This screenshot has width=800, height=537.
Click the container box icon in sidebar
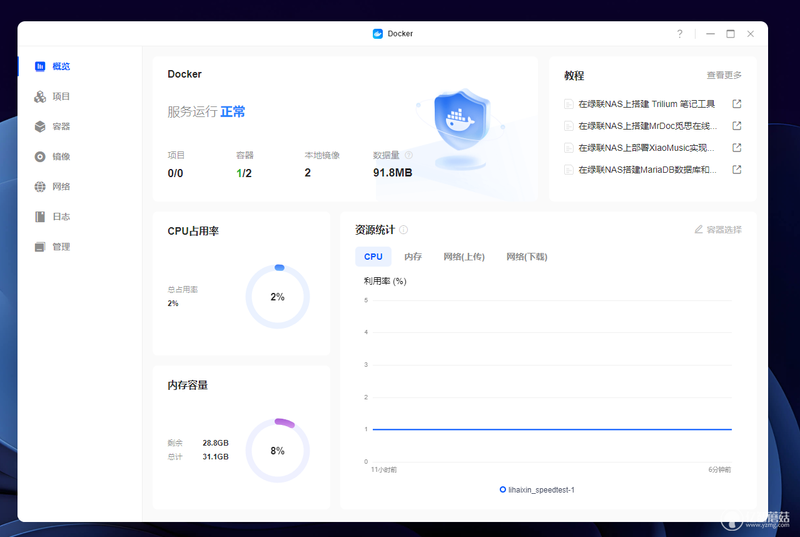pos(40,126)
